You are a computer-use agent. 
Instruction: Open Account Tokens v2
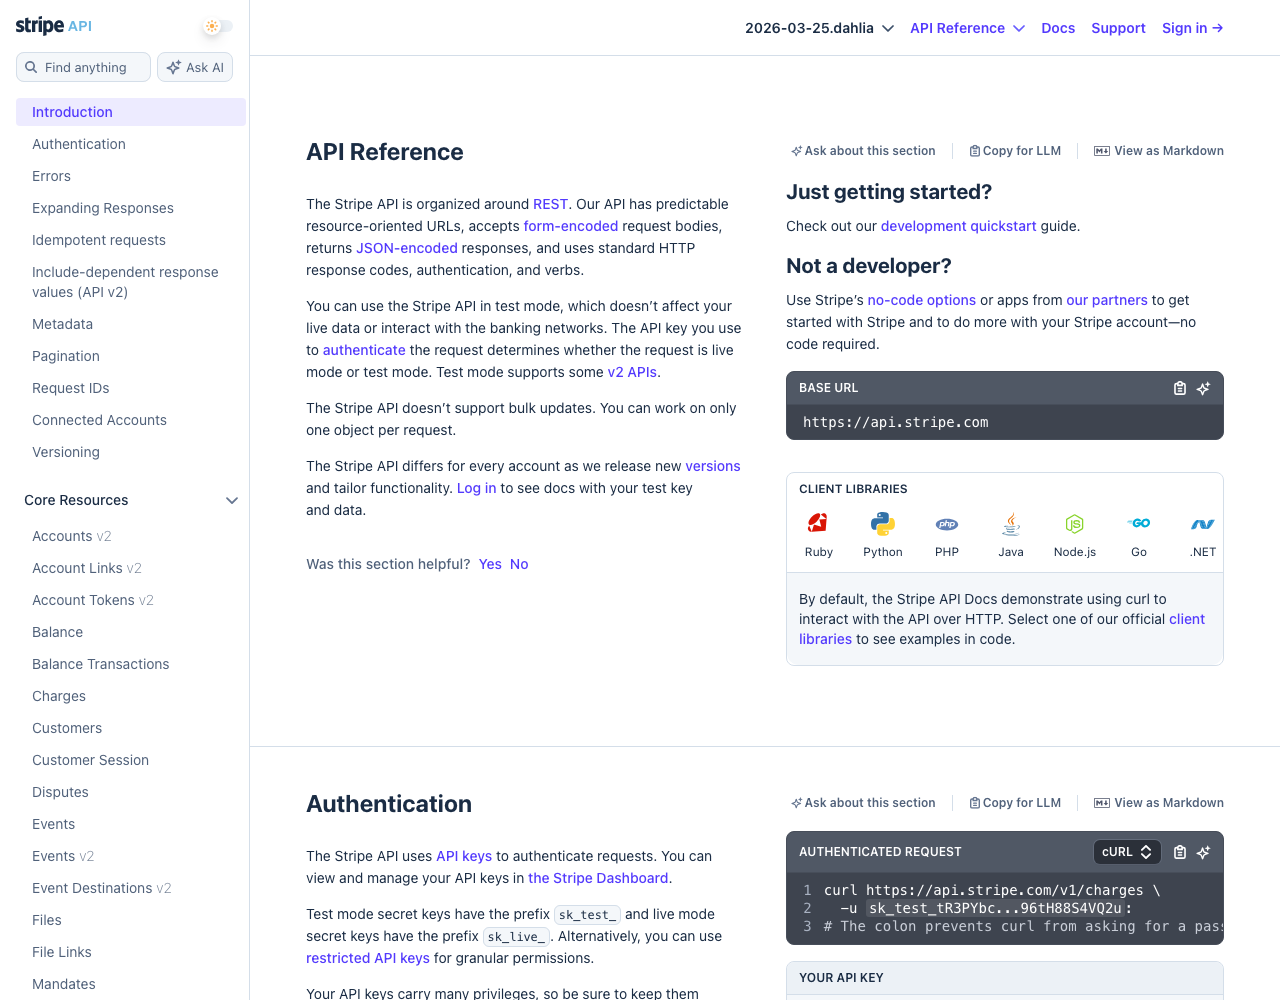[x=93, y=600]
